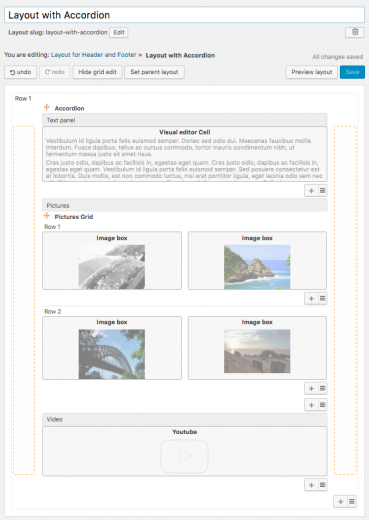The image size is (369, 520).
Task: Click the Accordion cell title
Action: click(x=69, y=108)
